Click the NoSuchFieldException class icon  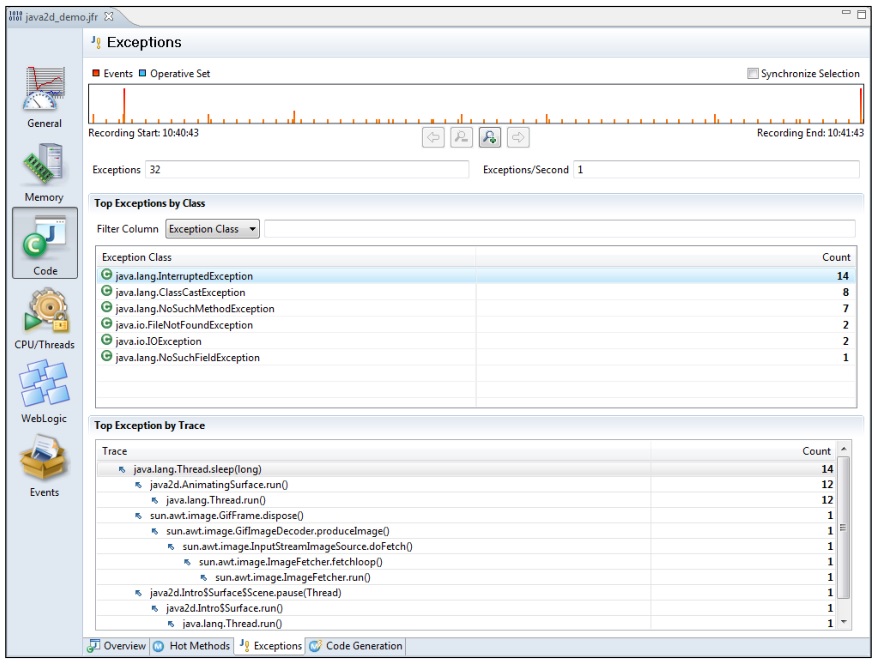click(x=106, y=356)
